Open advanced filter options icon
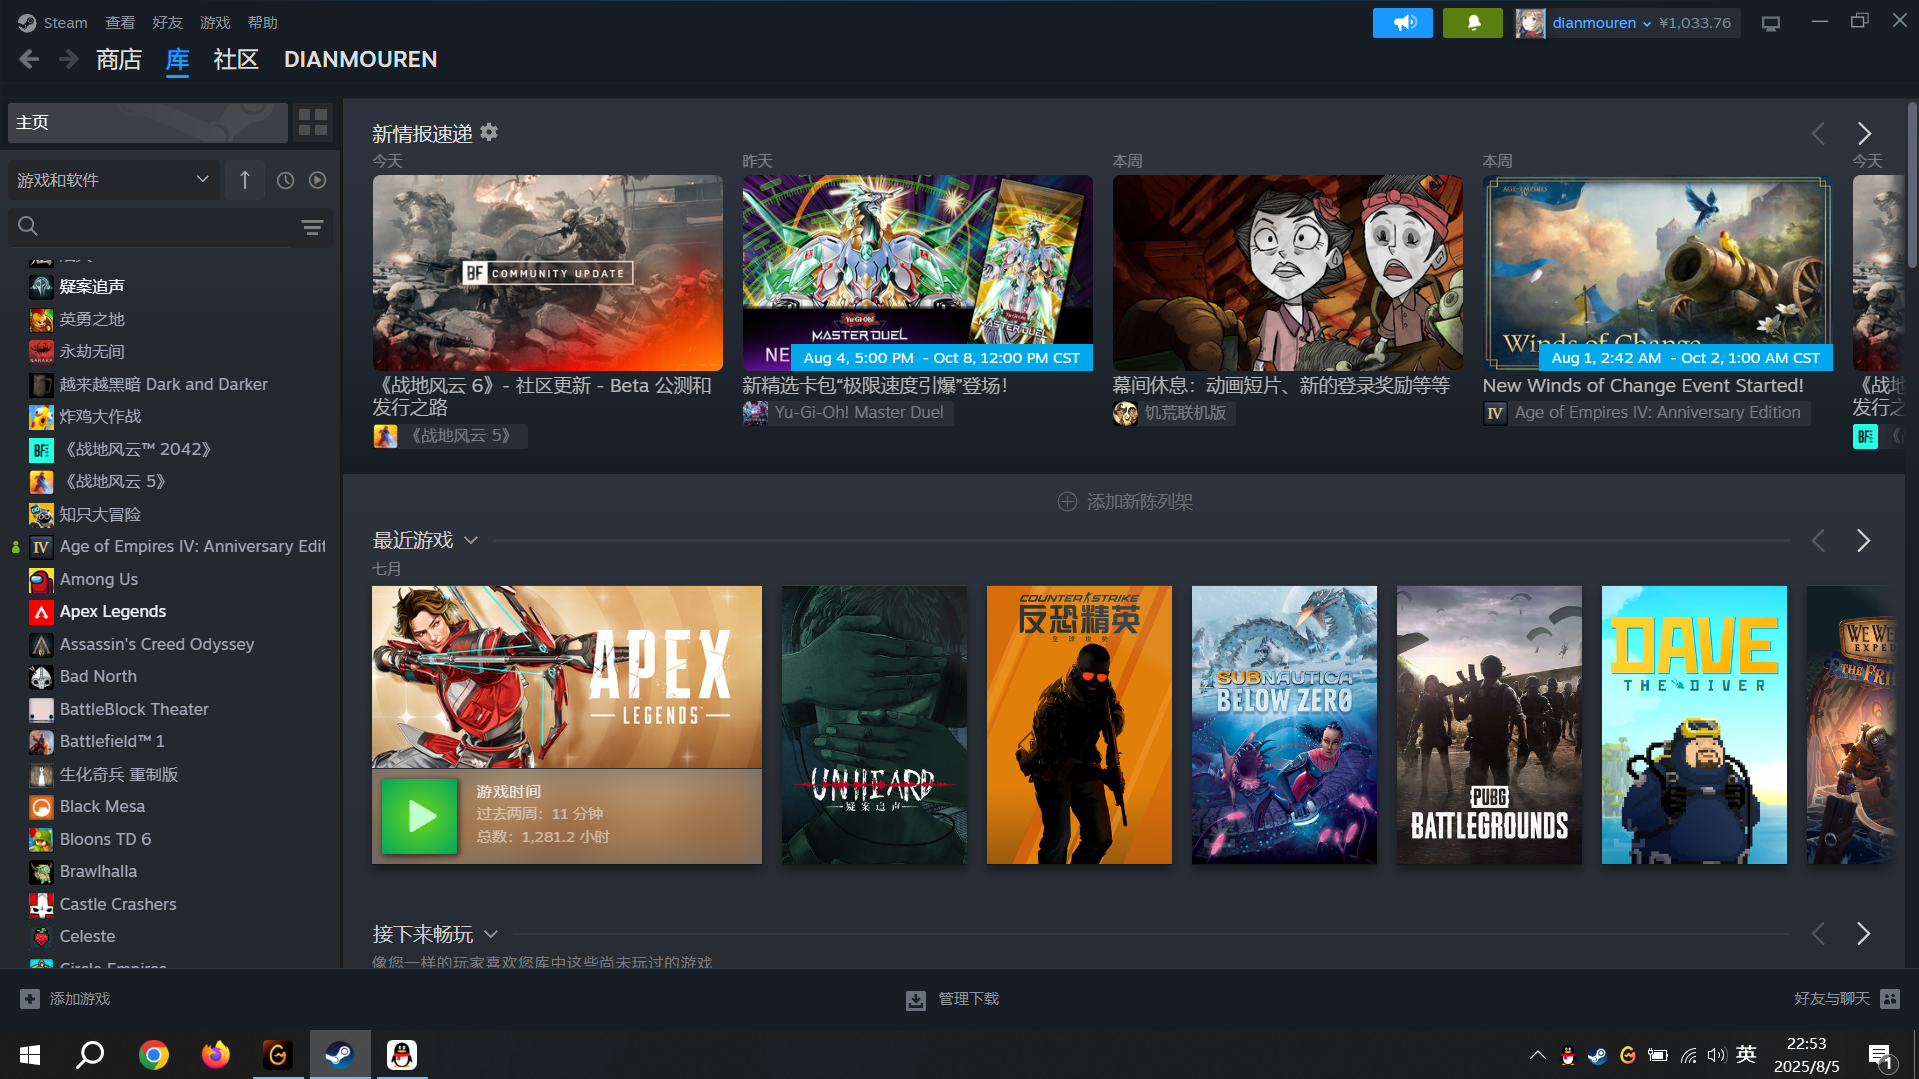This screenshot has height=1079, width=1919. (312, 228)
